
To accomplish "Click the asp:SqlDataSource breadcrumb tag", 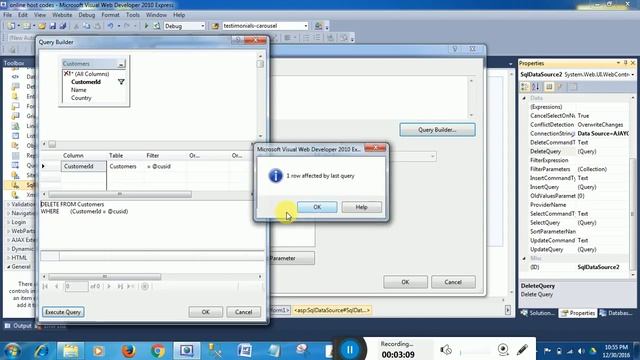I will [331, 310].
